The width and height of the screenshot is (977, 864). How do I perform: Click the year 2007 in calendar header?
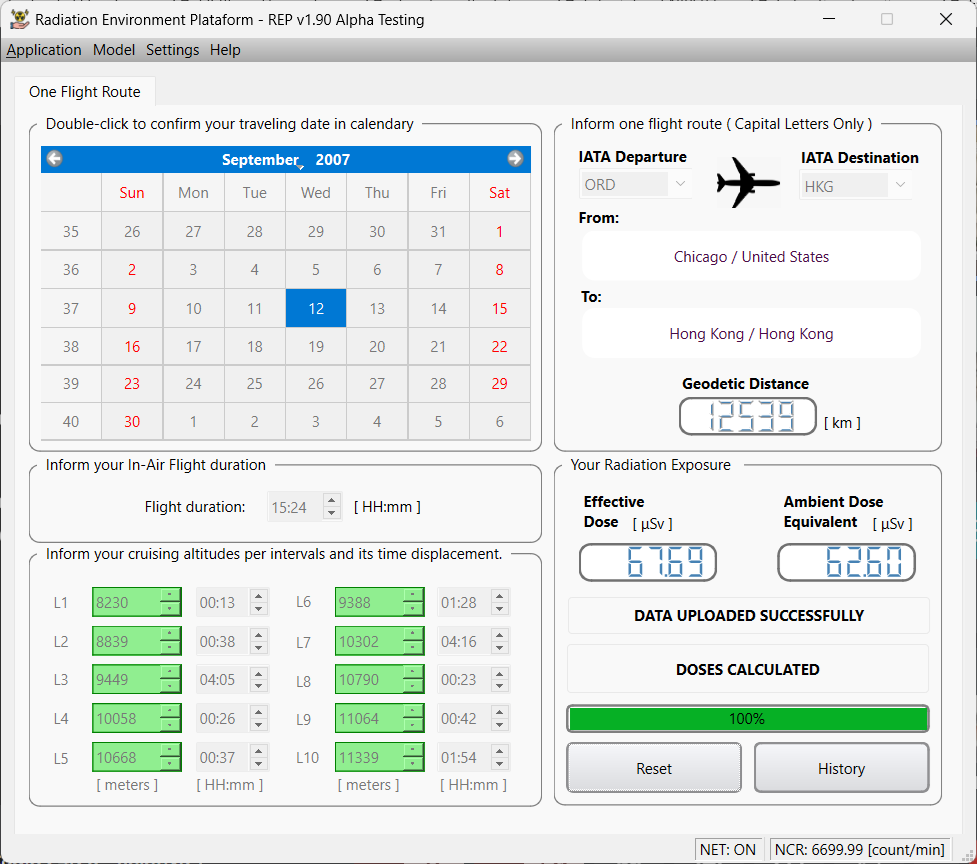tap(333, 160)
